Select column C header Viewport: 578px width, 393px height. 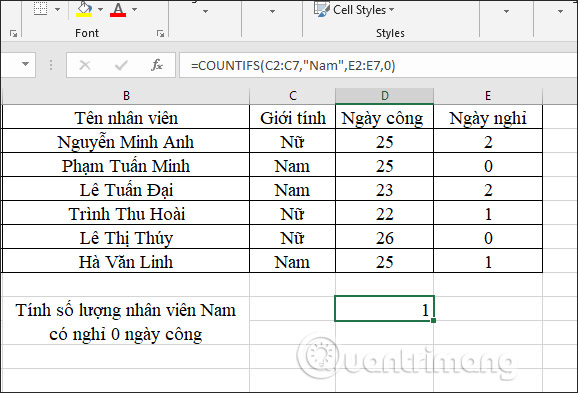point(293,96)
